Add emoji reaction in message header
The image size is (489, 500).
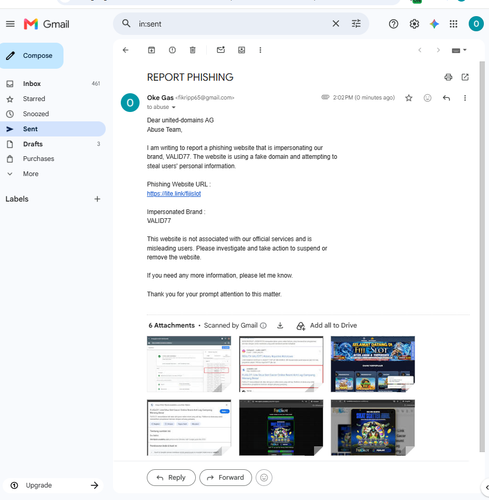[x=427, y=98]
